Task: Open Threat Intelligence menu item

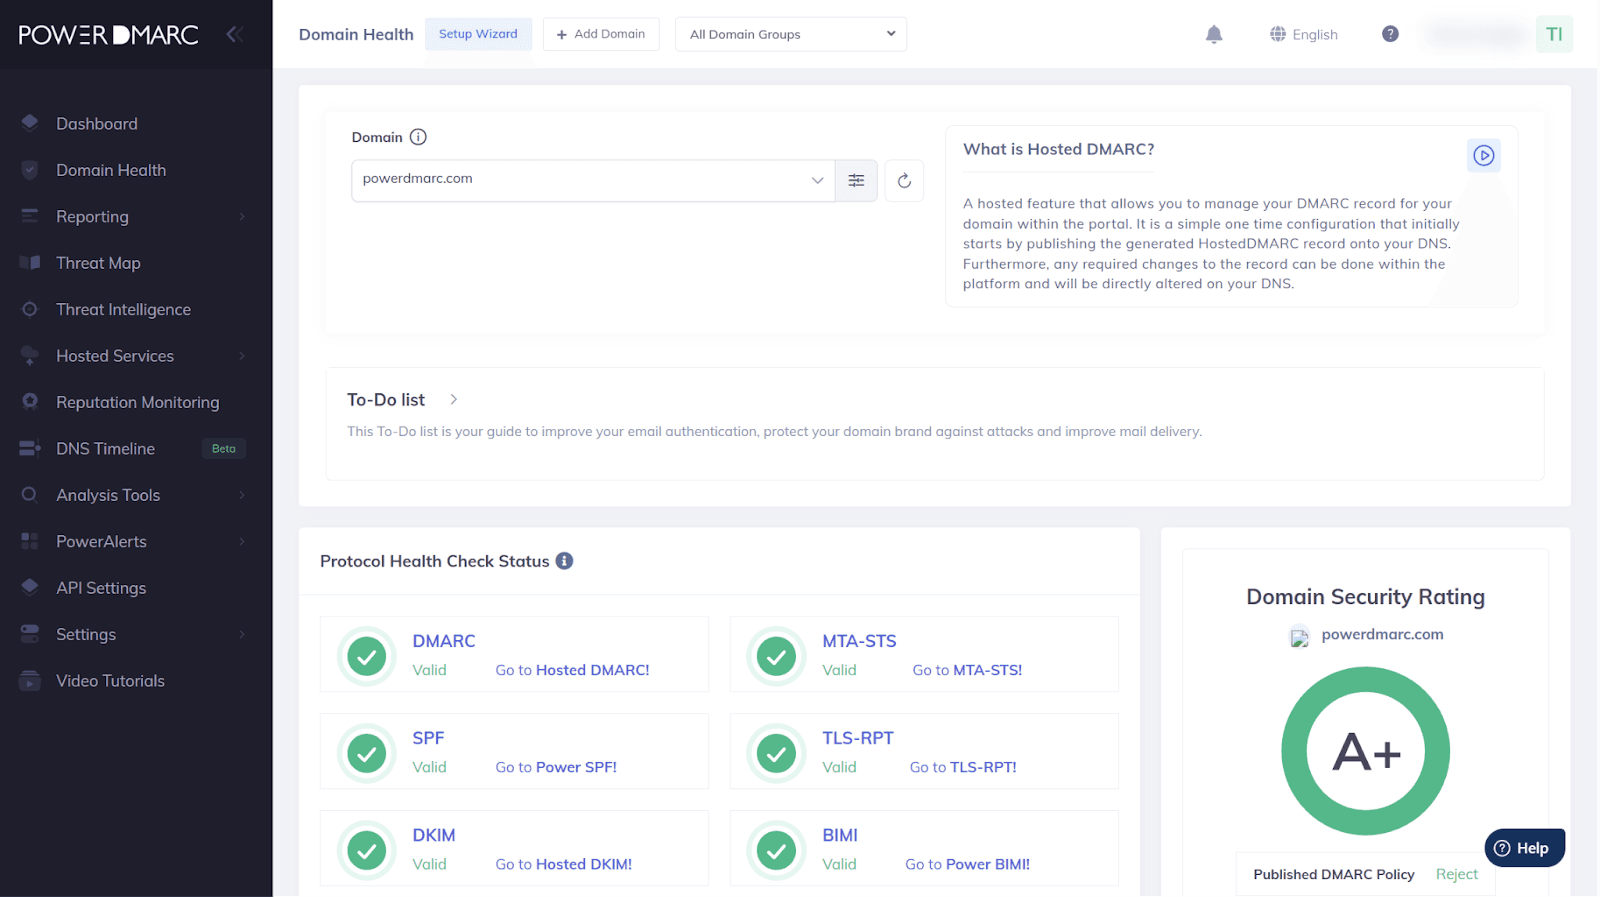Action: 123,309
